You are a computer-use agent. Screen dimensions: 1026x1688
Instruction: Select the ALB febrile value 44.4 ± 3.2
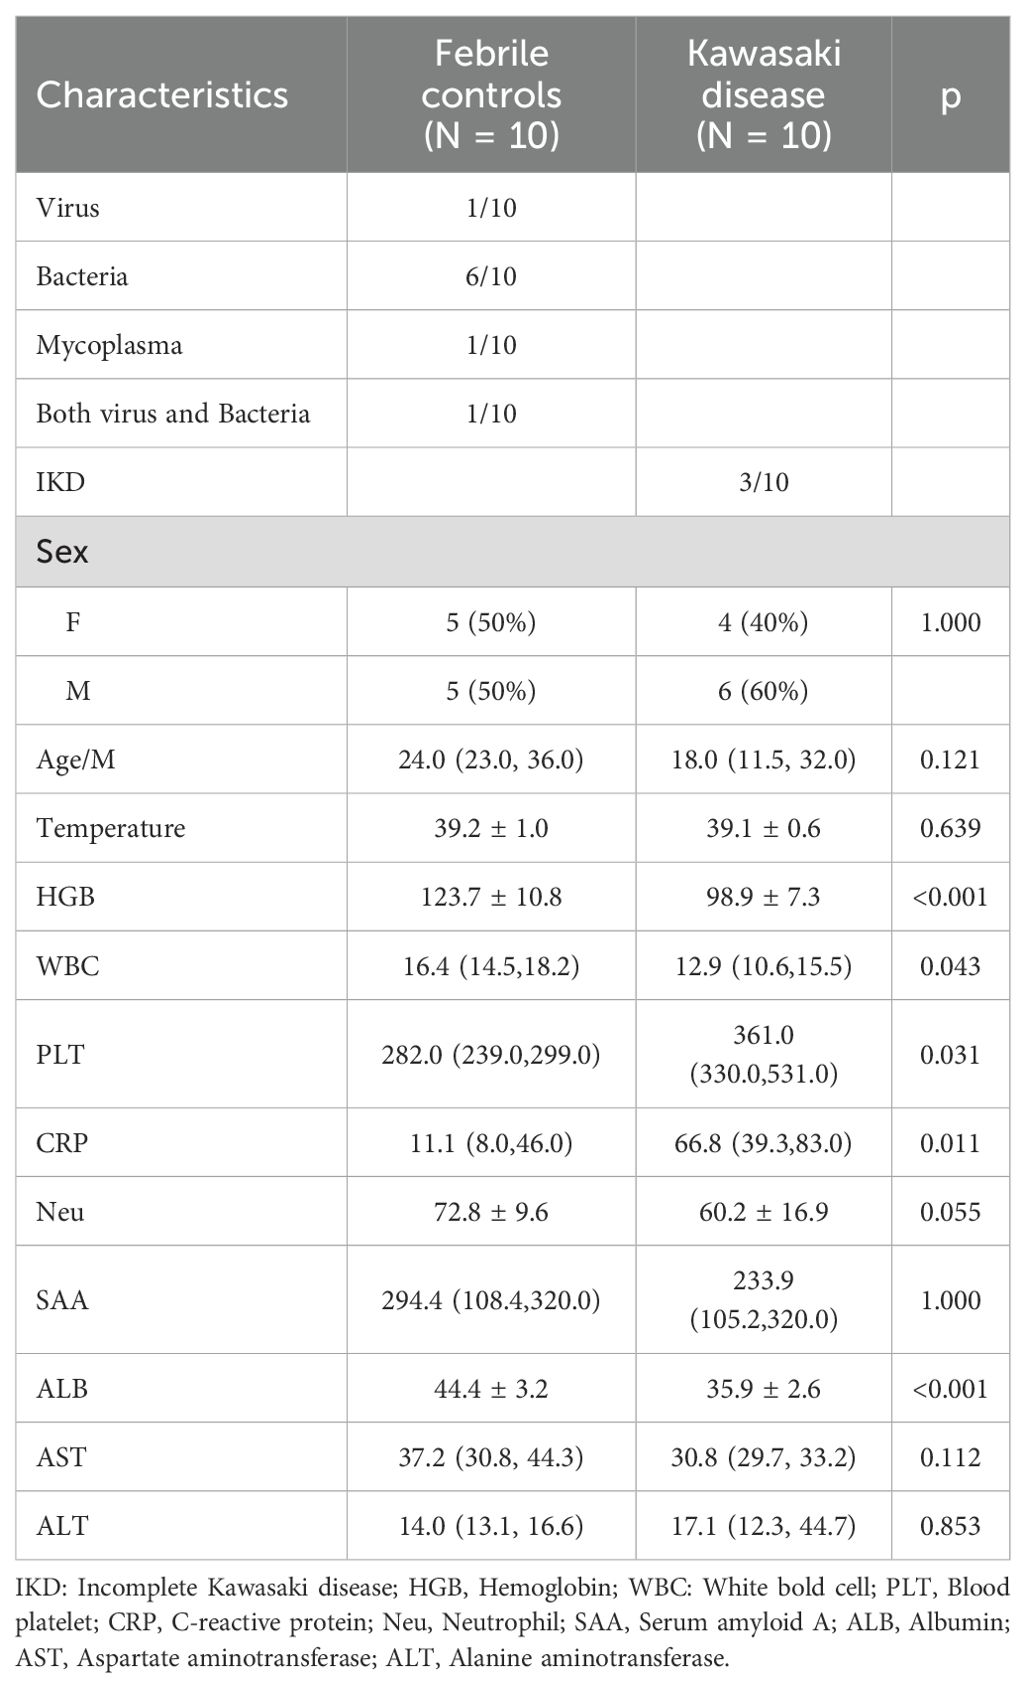point(491,1388)
